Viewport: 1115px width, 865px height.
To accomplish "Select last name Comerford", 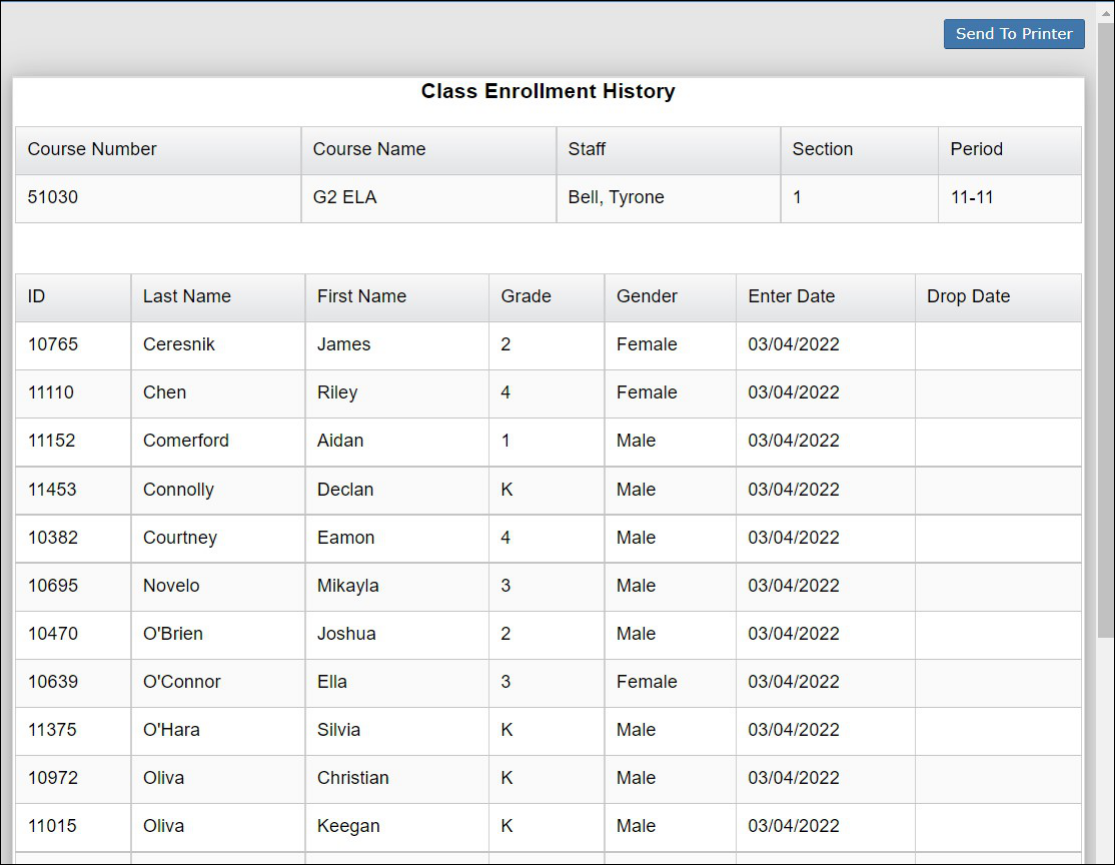I will [186, 441].
